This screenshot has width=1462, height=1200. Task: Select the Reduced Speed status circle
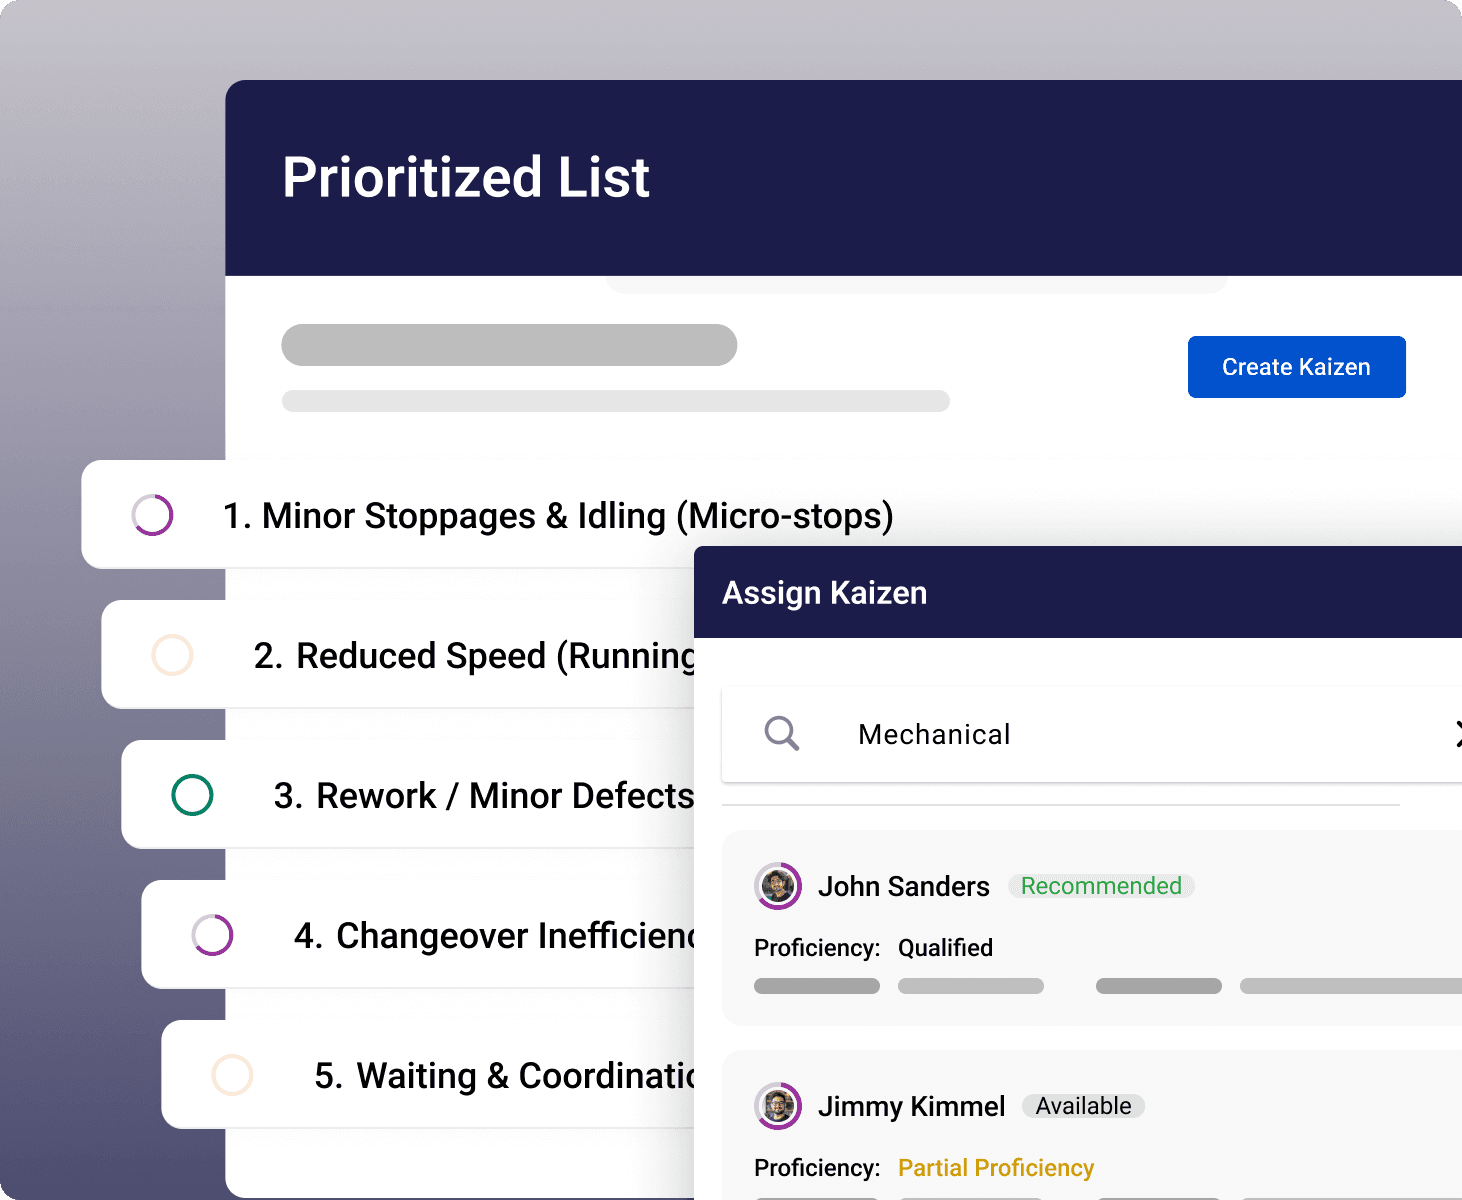point(172,655)
